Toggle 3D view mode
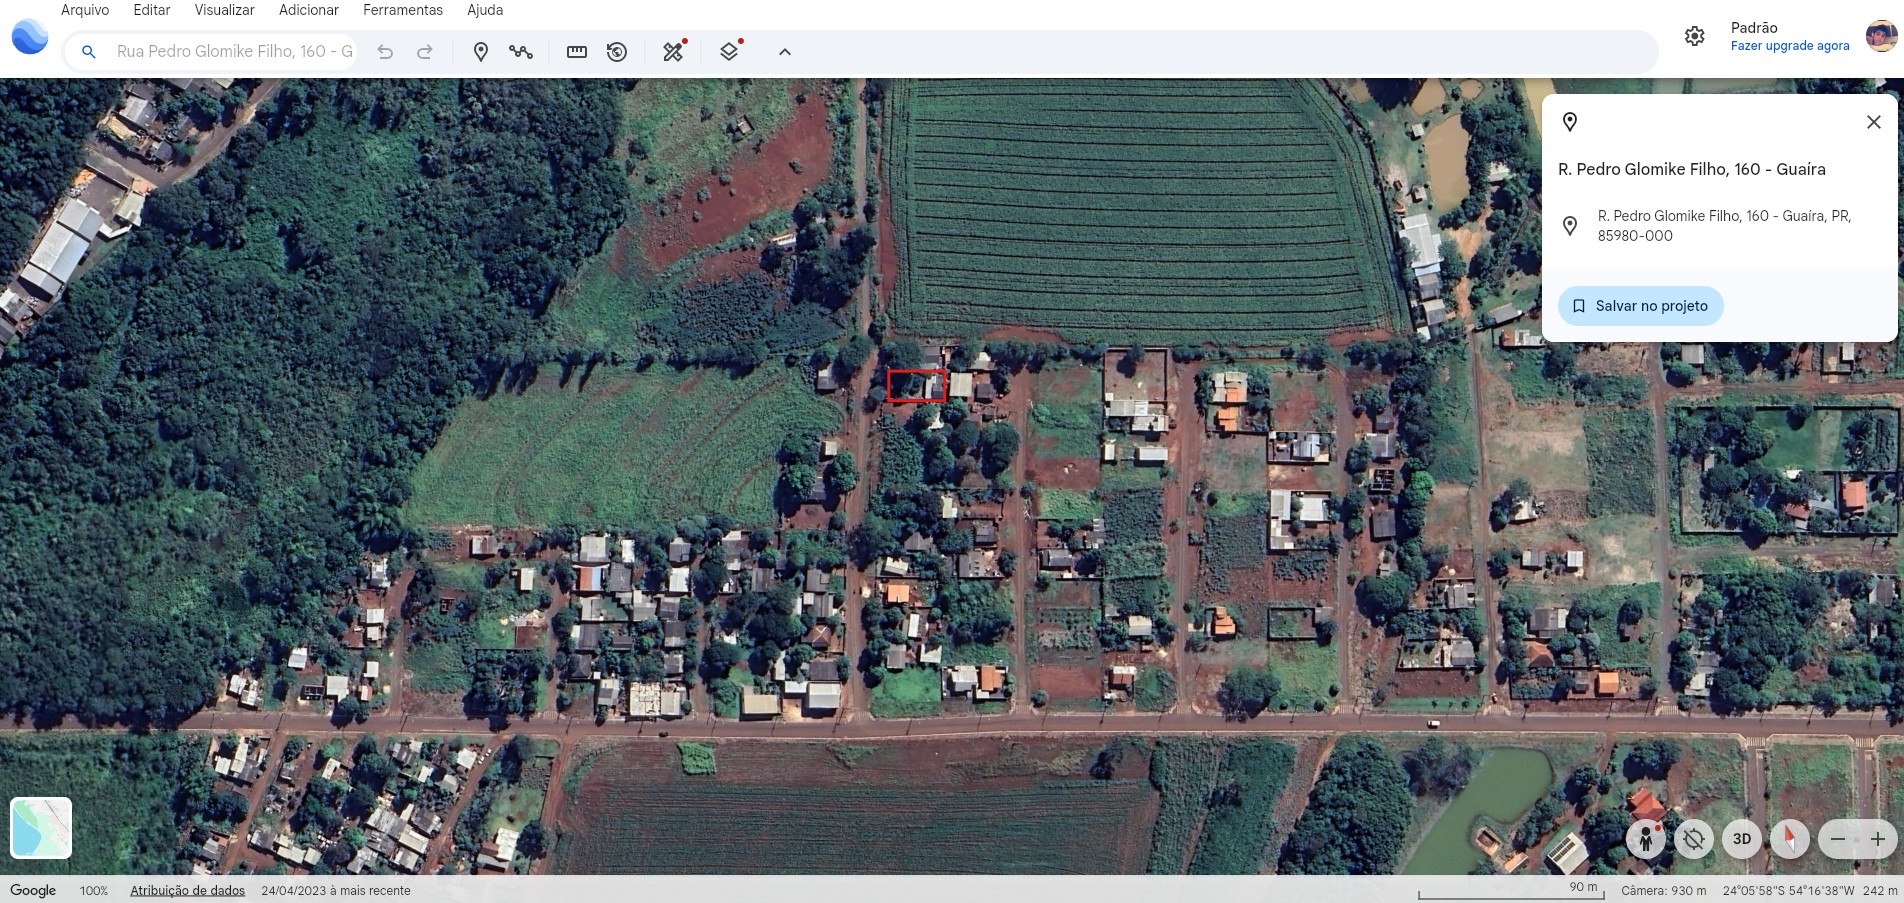Viewport: 1904px width, 903px height. point(1742,839)
